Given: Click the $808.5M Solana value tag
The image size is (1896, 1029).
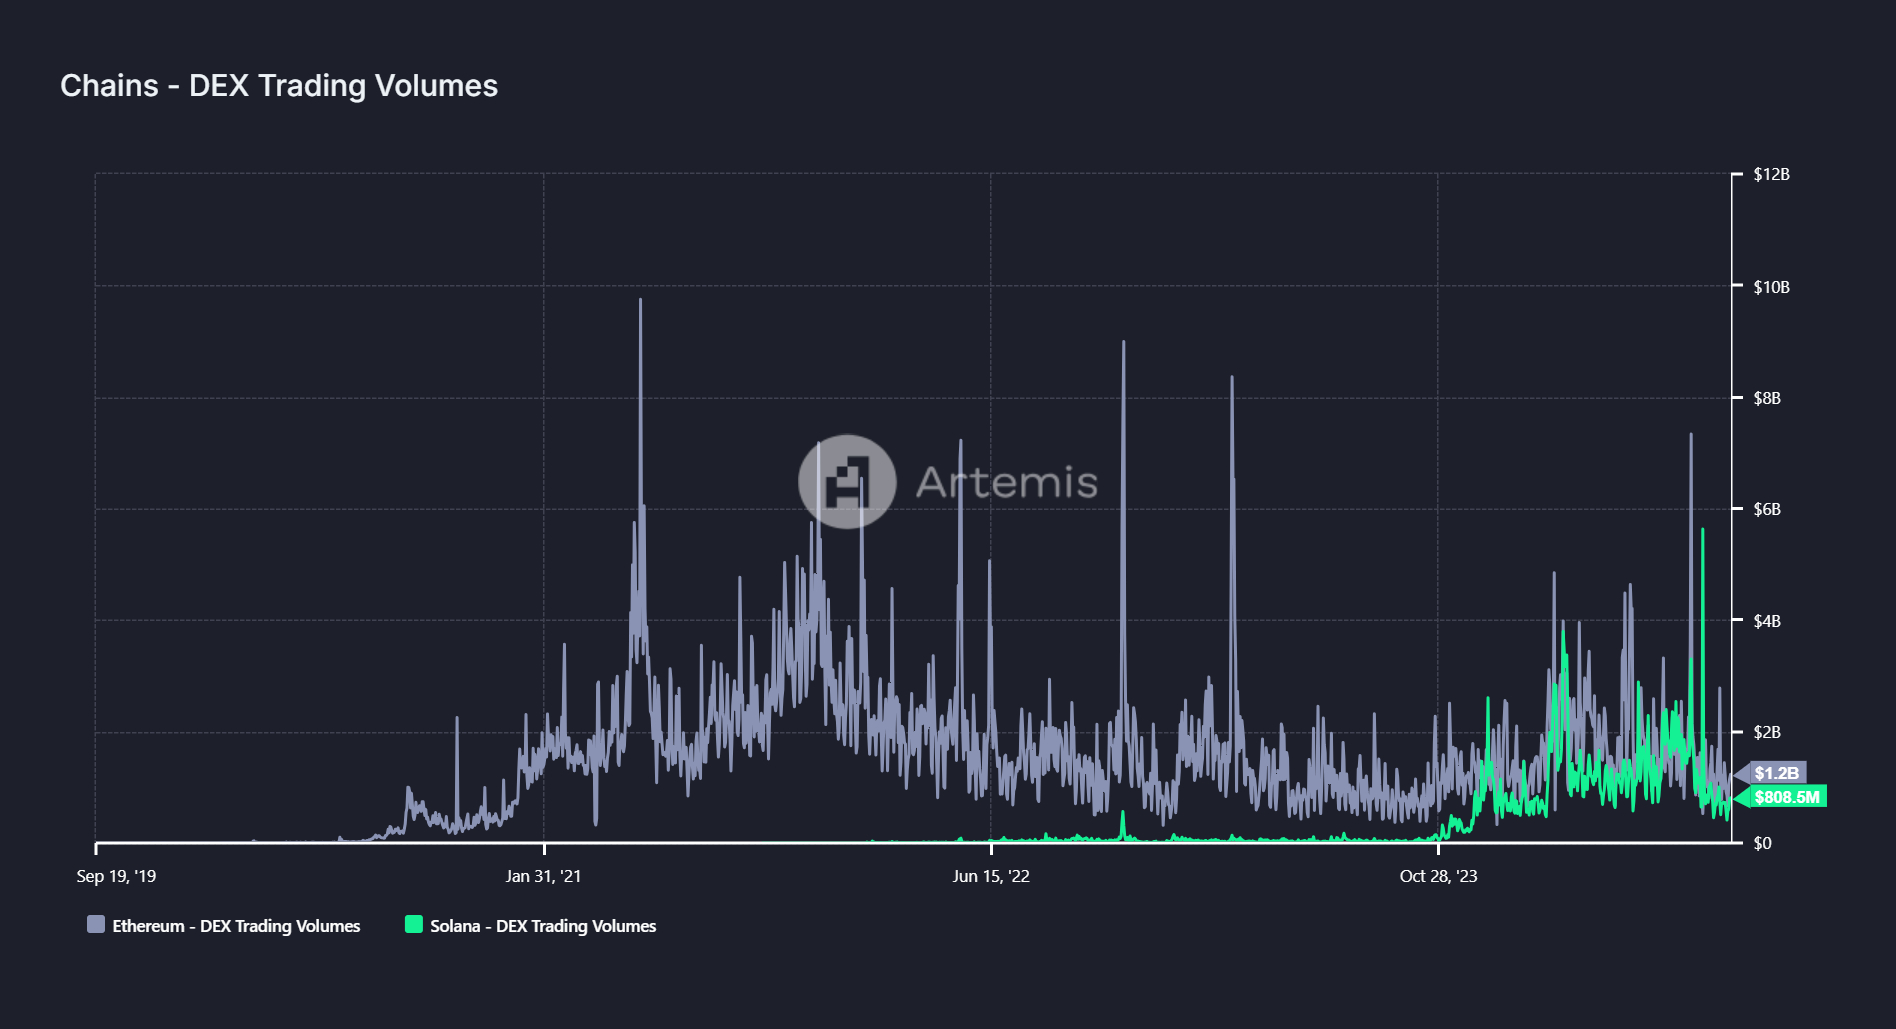Looking at the screenshot, I should pyautogui.click(x=1782, y=797).
